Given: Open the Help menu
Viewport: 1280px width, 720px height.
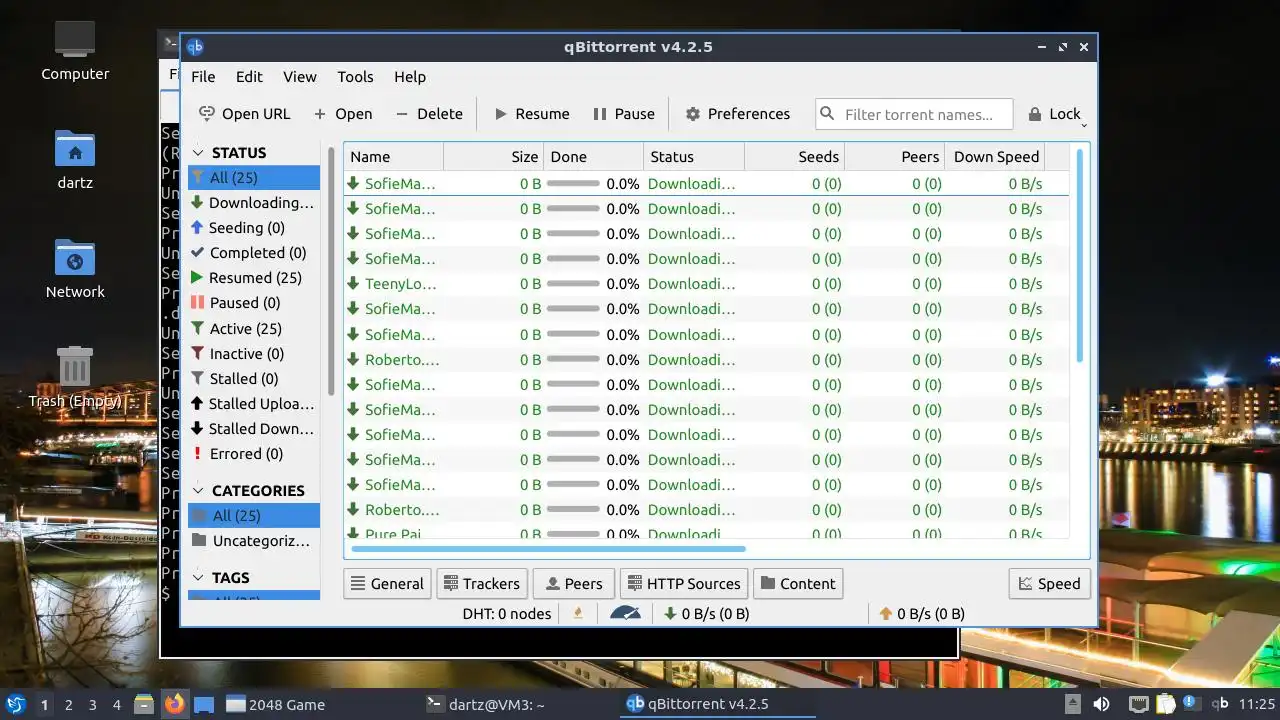Looking at the screenshot, I should point(410,77).
